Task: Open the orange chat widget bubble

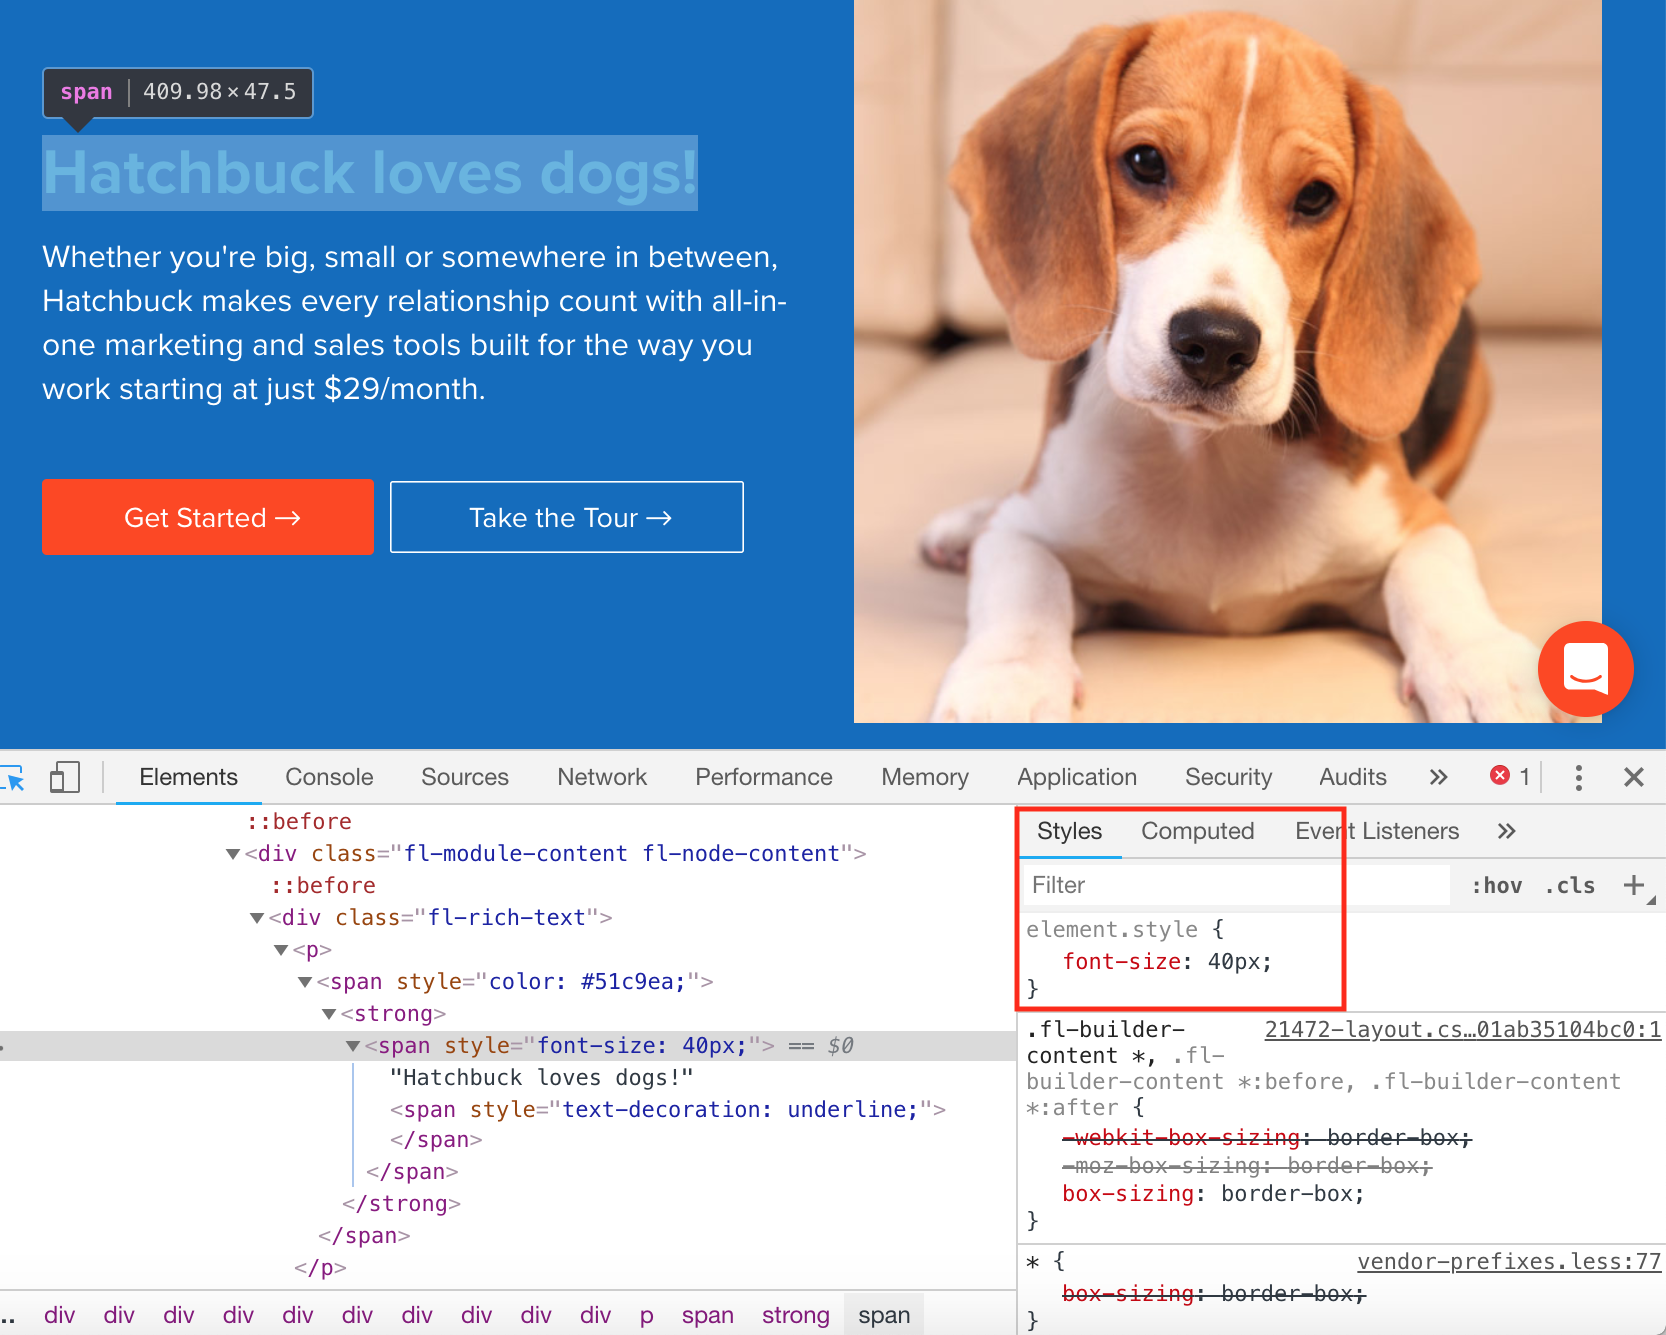Action: (1586, 668)
